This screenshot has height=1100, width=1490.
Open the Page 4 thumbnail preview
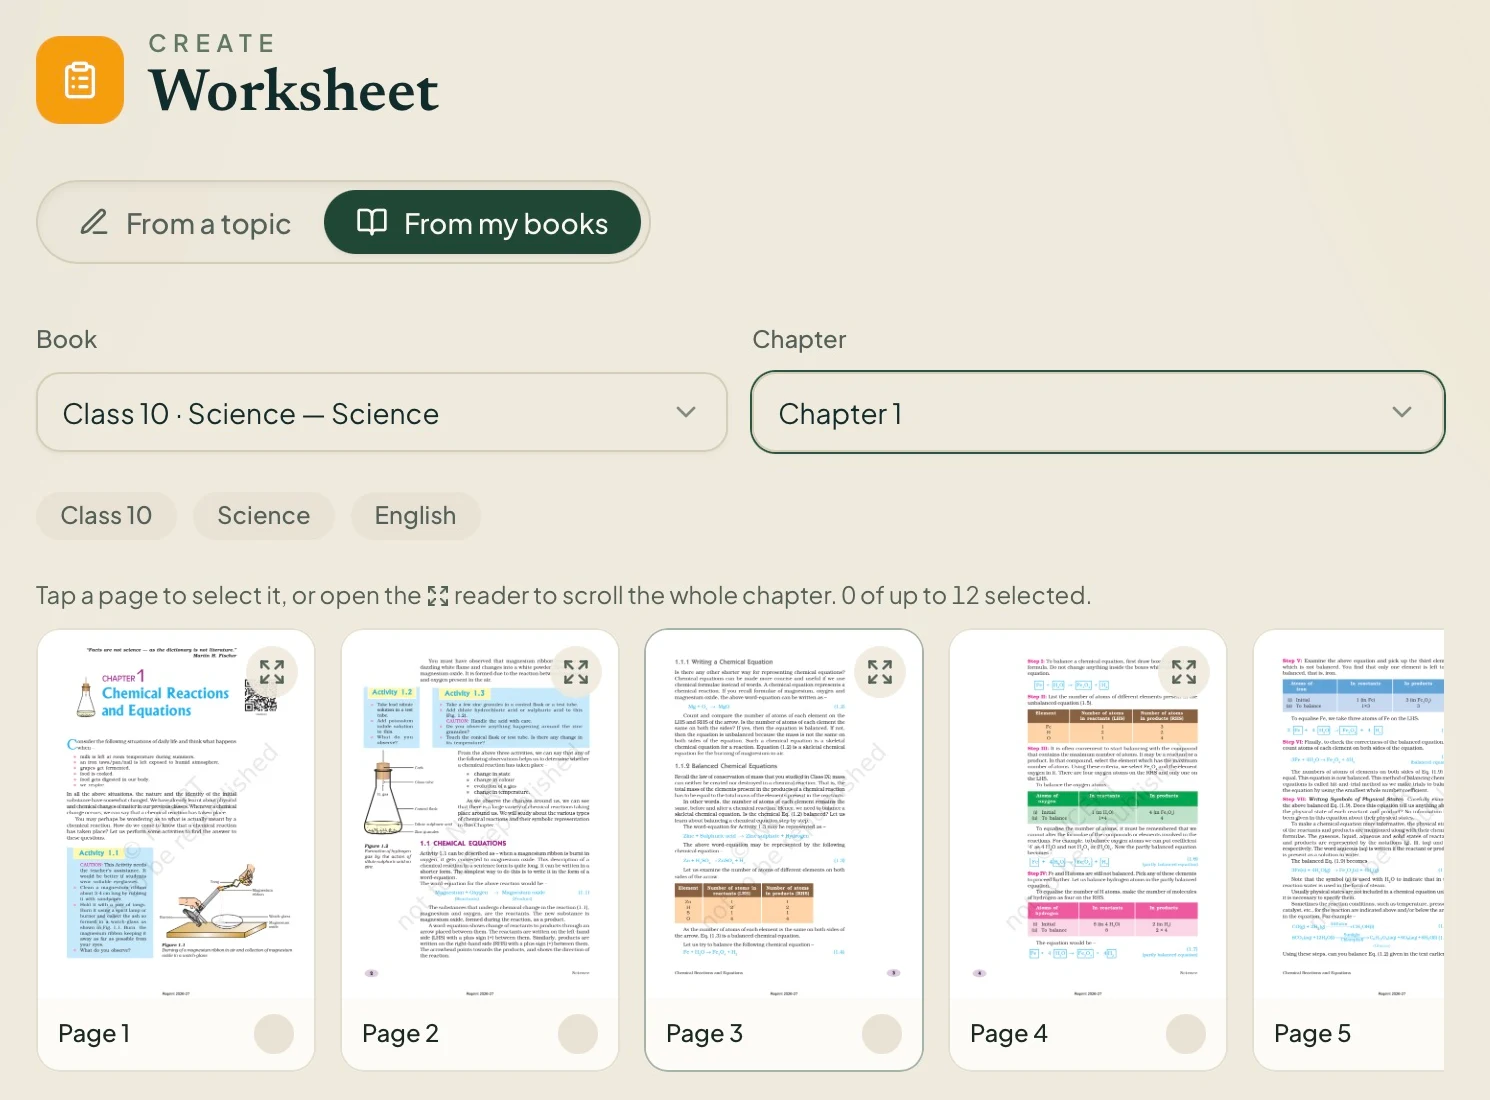tap(1088, 813)
